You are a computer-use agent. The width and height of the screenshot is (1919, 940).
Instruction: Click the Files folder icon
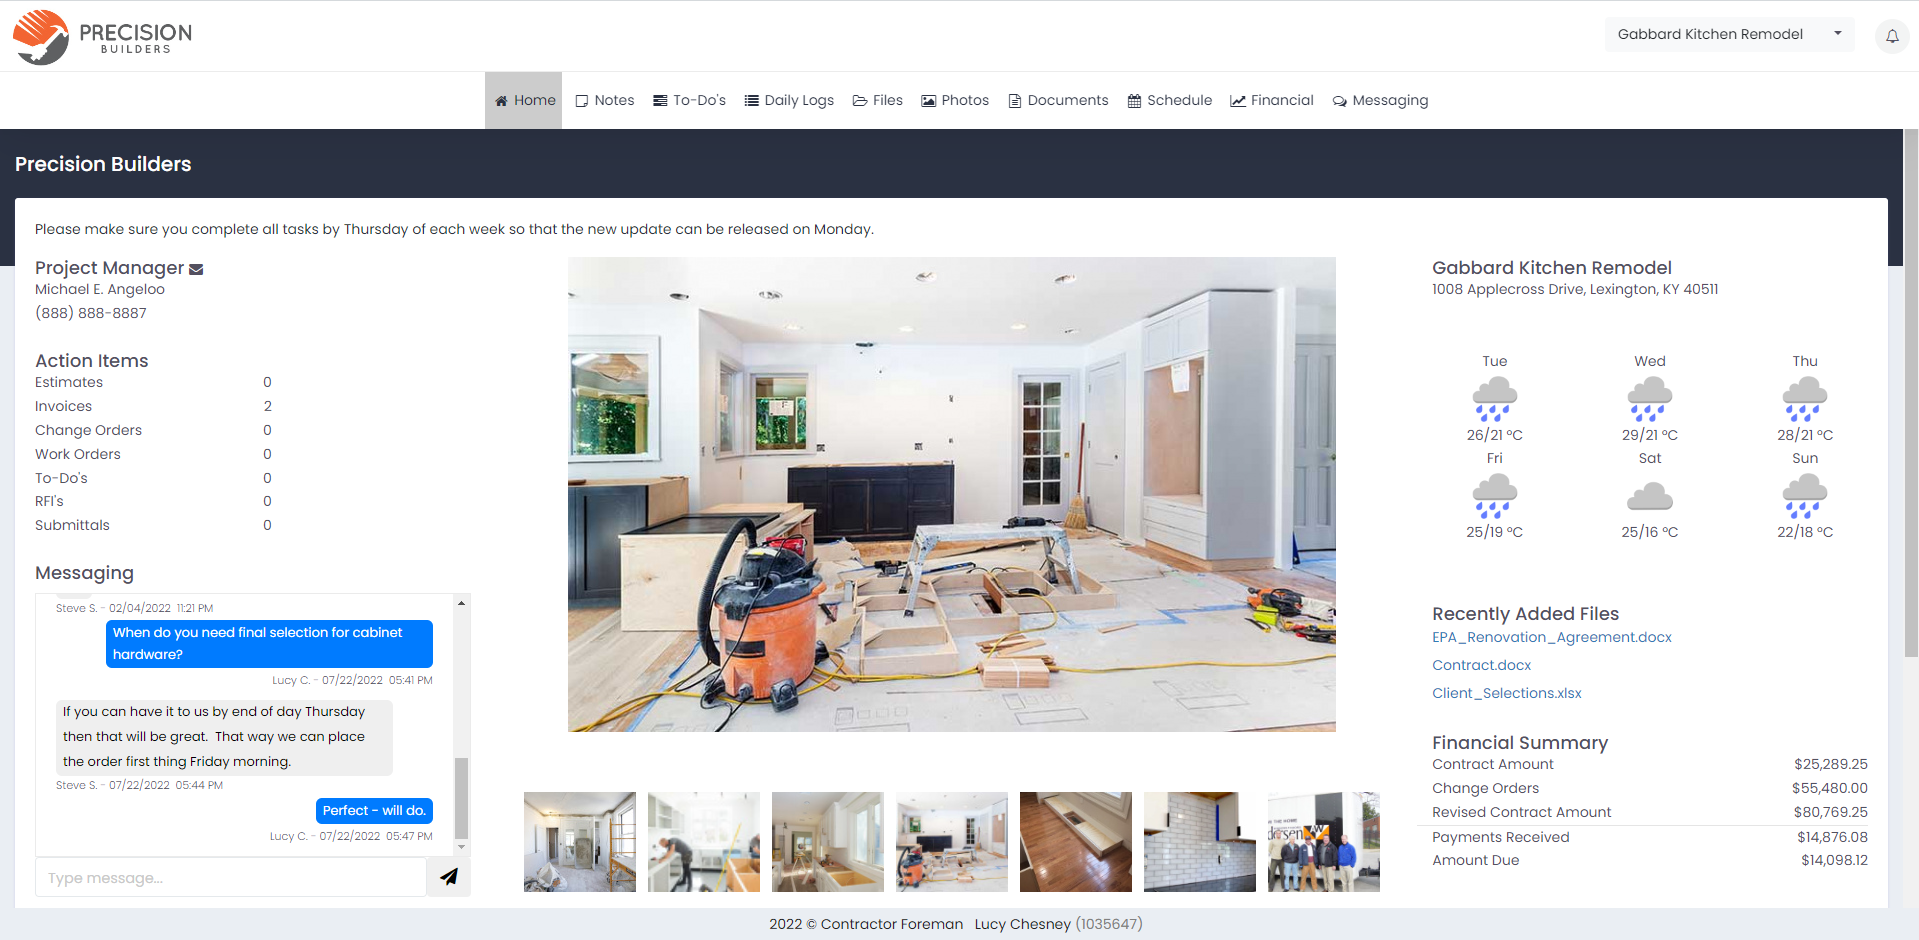860,100
